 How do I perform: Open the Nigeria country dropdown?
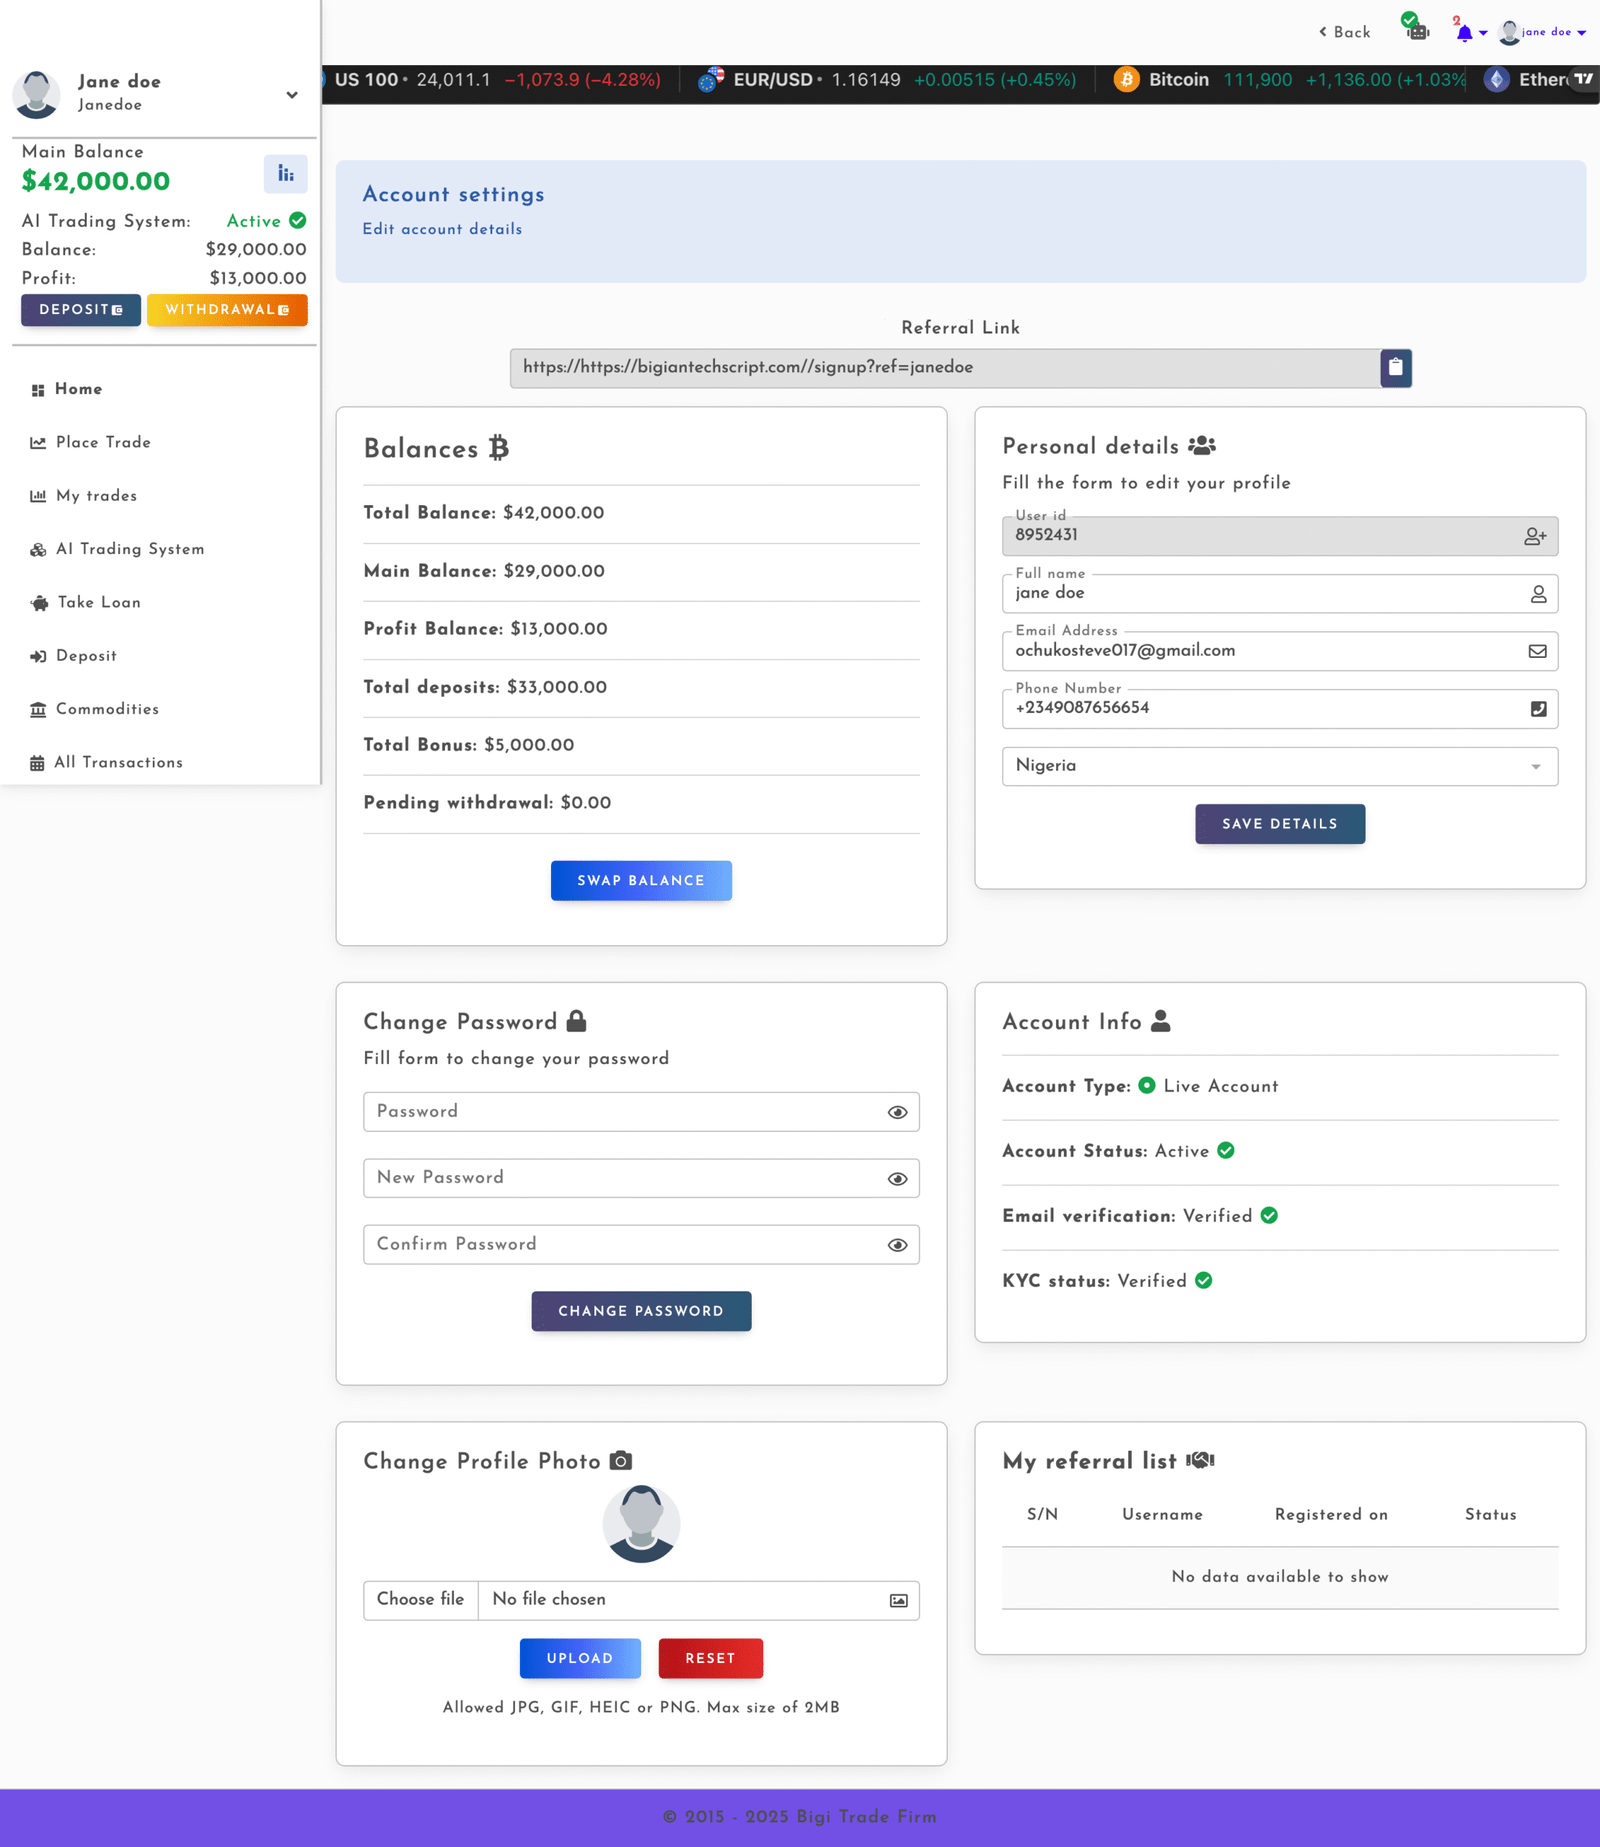(x=1279, y=767)
